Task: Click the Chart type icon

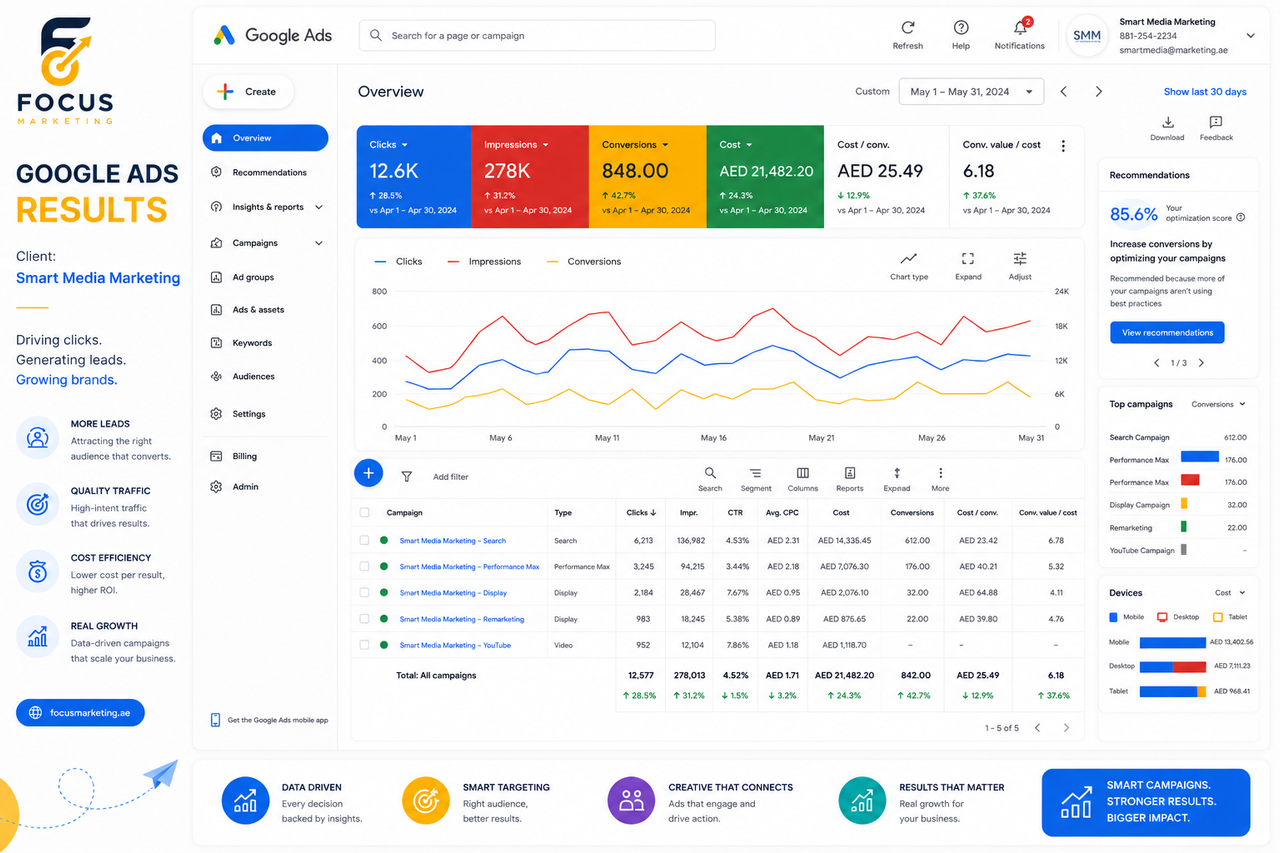Action: coord(909,258)
